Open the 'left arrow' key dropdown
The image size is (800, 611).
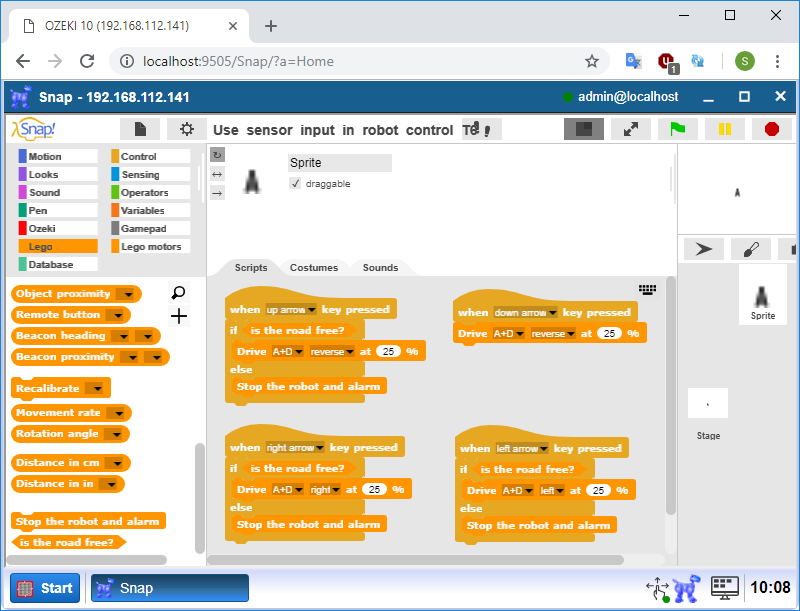tap(522, 449)
